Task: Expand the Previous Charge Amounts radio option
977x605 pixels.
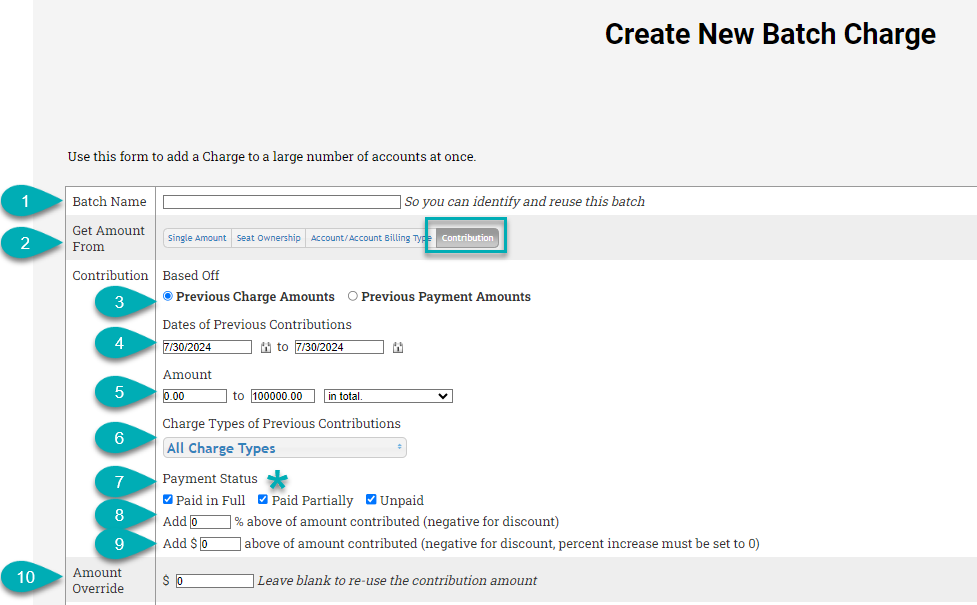Action: coord(167,296)
